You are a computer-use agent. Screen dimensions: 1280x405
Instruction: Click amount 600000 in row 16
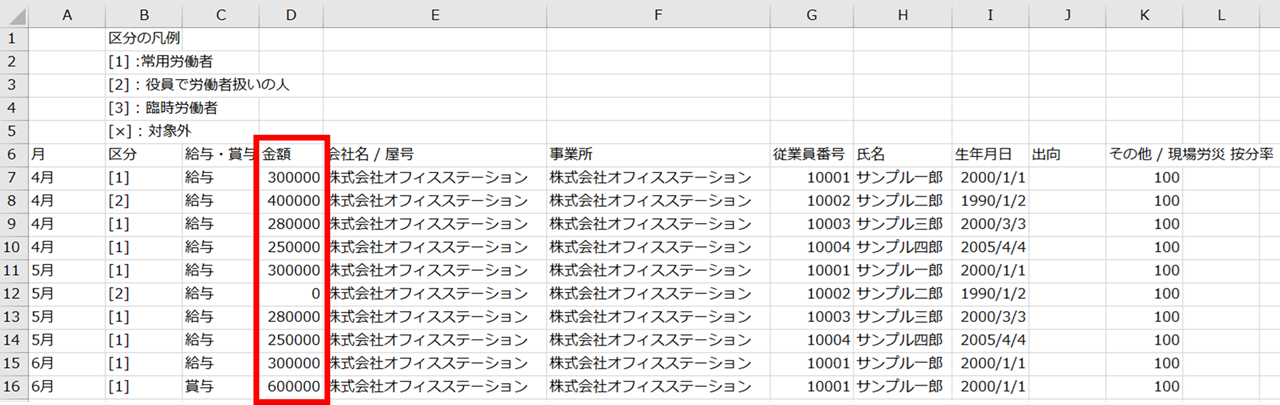[292, 386]
